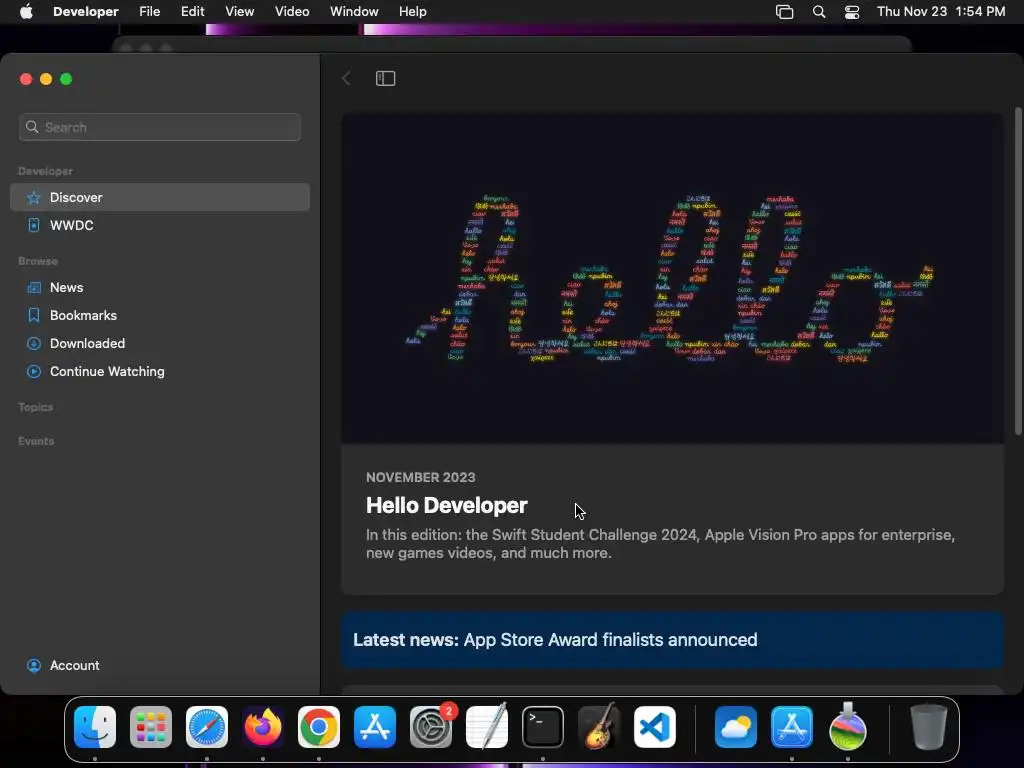This screenshot has width=1024, height=768.
Task: Open the Apple menu
Action: pos(26,12)
